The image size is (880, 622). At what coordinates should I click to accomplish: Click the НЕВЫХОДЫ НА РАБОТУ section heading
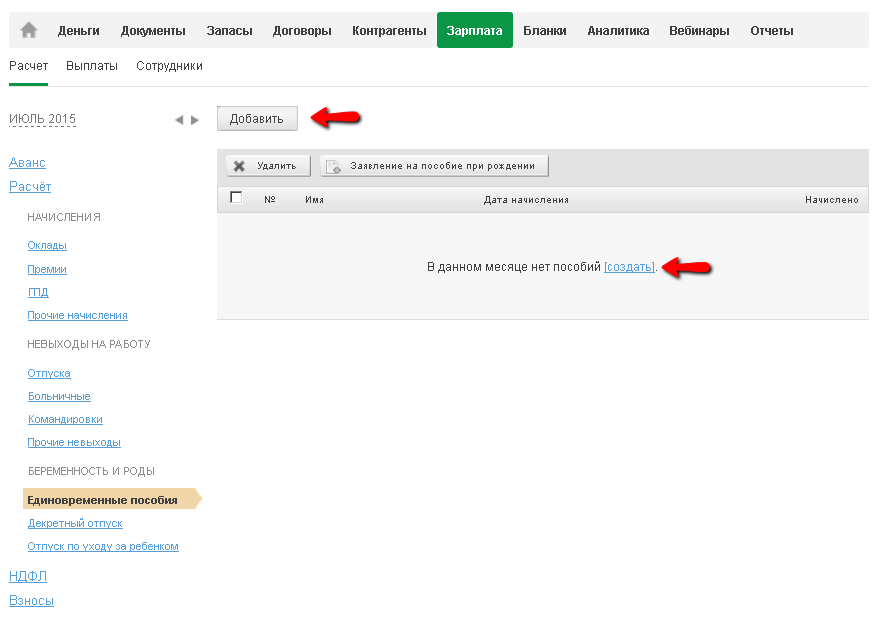click(89, 344)
